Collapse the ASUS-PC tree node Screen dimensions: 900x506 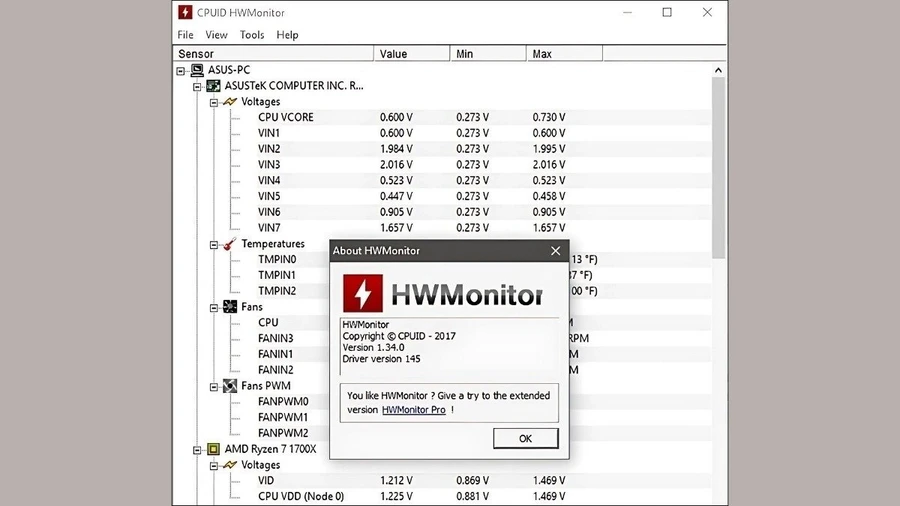(x=181, y=71)
